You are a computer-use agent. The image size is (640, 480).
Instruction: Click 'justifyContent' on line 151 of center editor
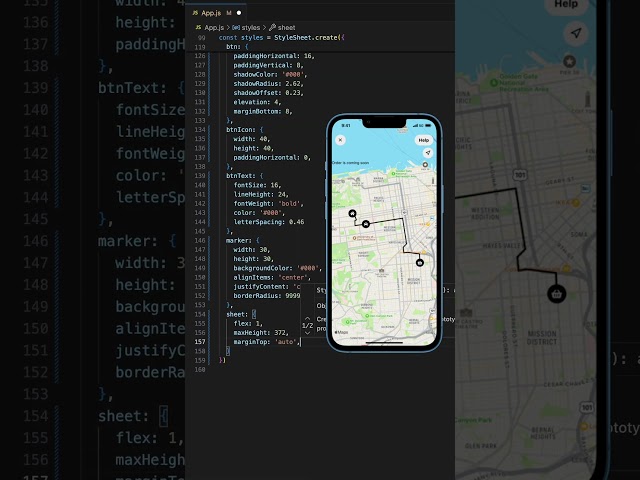click(x=259, y=287)
